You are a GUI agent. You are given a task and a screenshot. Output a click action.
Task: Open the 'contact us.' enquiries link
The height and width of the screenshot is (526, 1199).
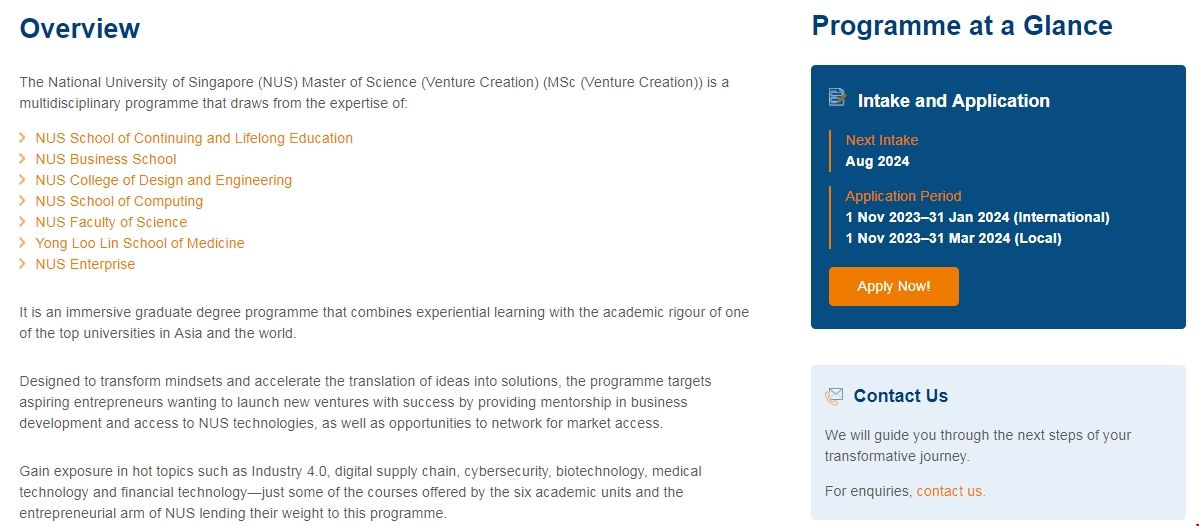point(950,491)
